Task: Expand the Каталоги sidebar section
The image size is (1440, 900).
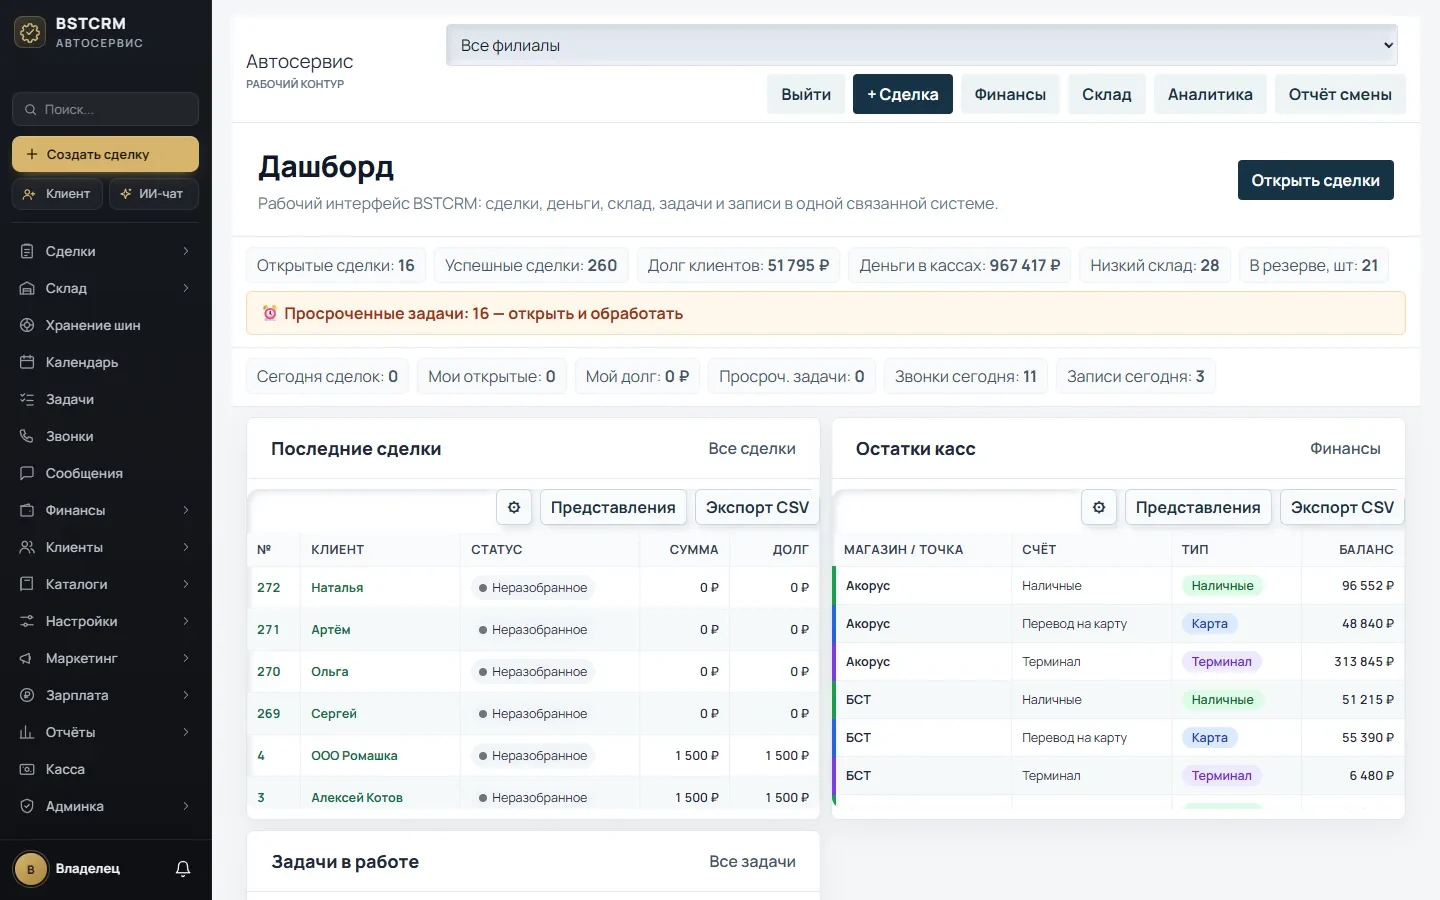Action: (106, 584)
